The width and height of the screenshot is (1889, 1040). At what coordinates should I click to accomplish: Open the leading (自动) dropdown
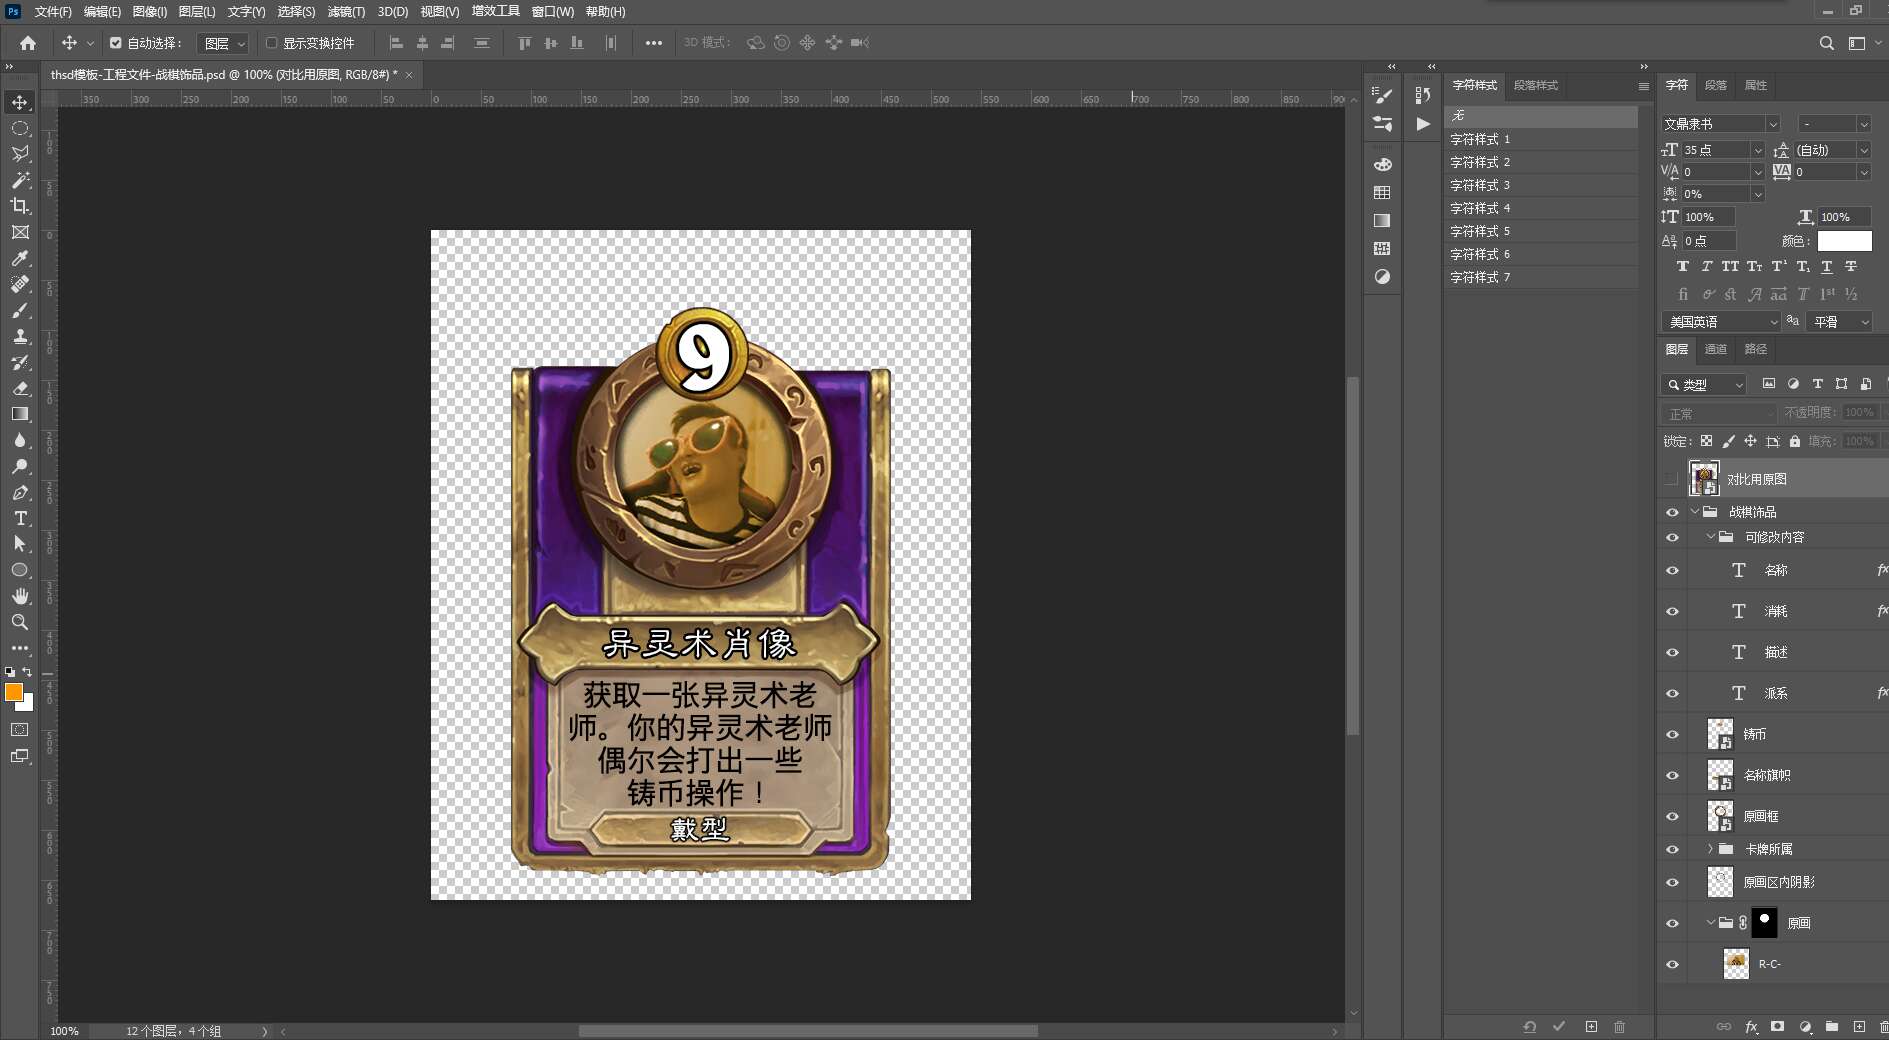tap(1864, 150)
